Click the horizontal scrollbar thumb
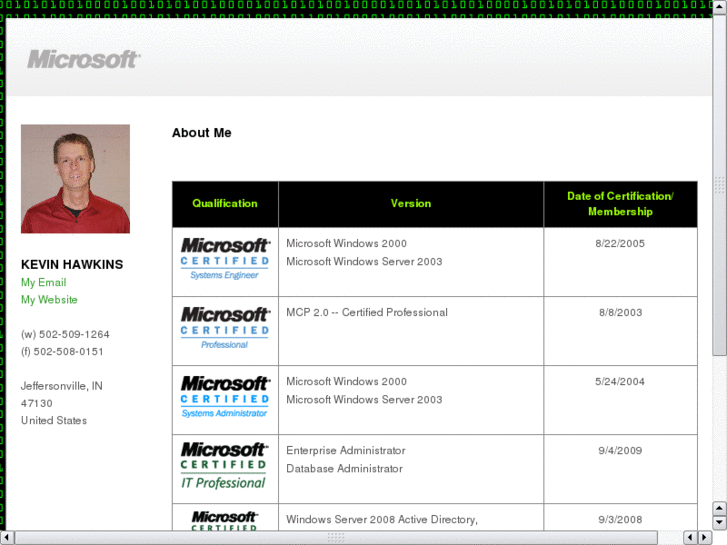 coord(336,538)
